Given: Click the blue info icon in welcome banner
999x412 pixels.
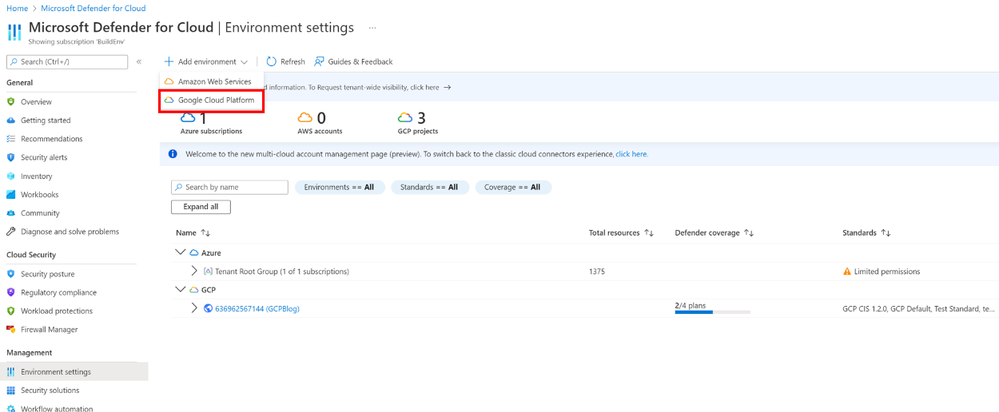Looking at the screenshot, I should point(173,154).
